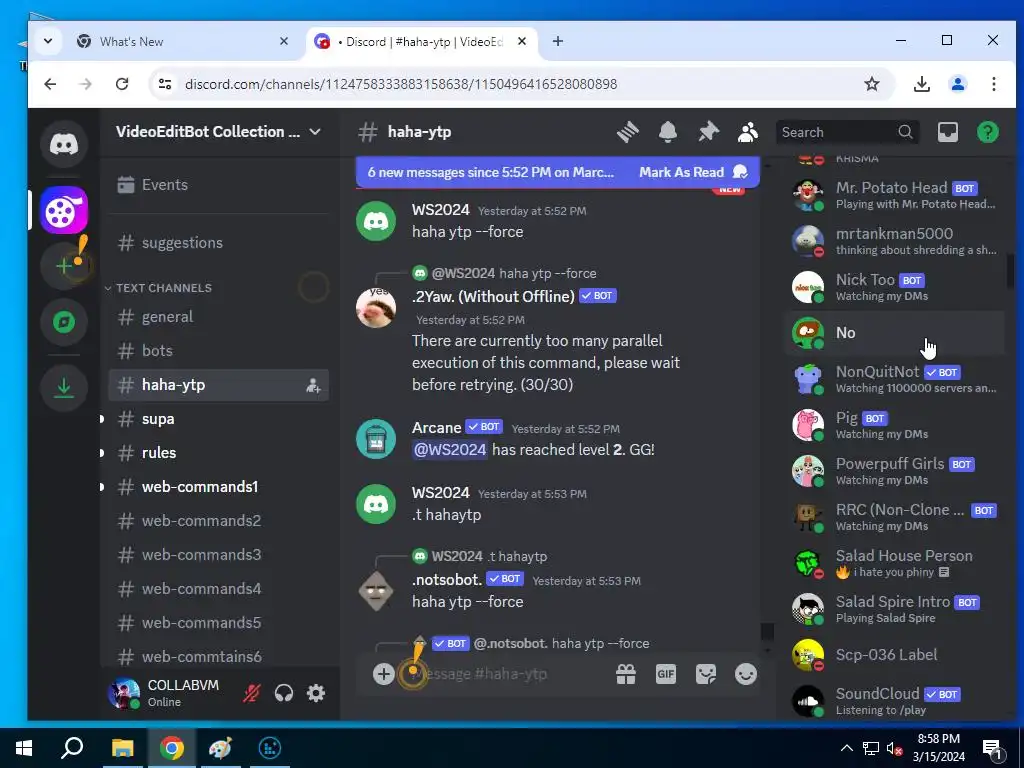Open Powerpuff Girls bot member entry
The image size is (1024, 768).
tap(895, 471)
